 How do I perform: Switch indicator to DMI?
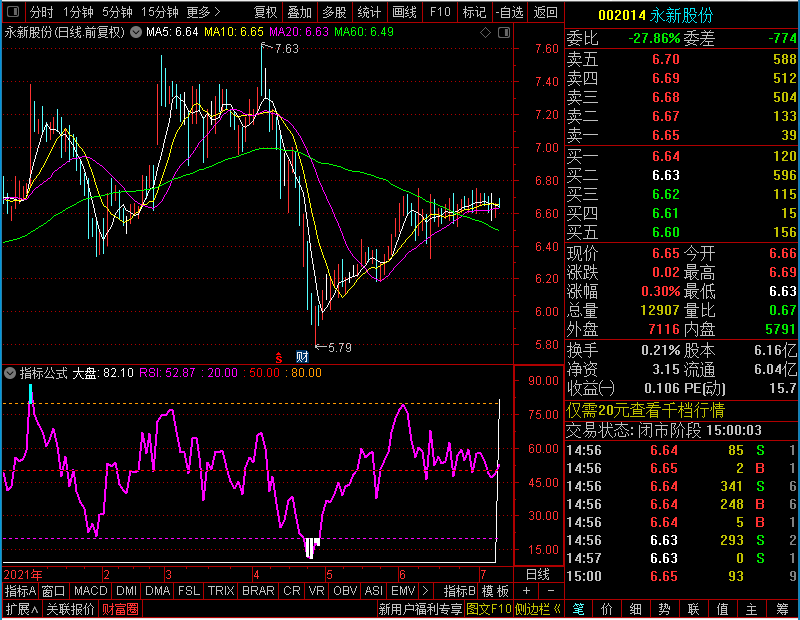(127, 591)
